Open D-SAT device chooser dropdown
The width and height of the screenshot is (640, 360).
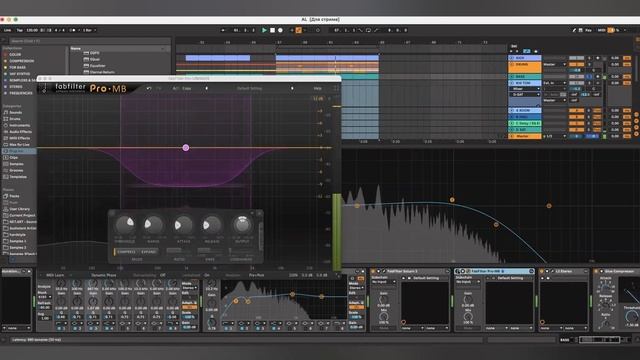pyautogui.click(x=525, y=95)
